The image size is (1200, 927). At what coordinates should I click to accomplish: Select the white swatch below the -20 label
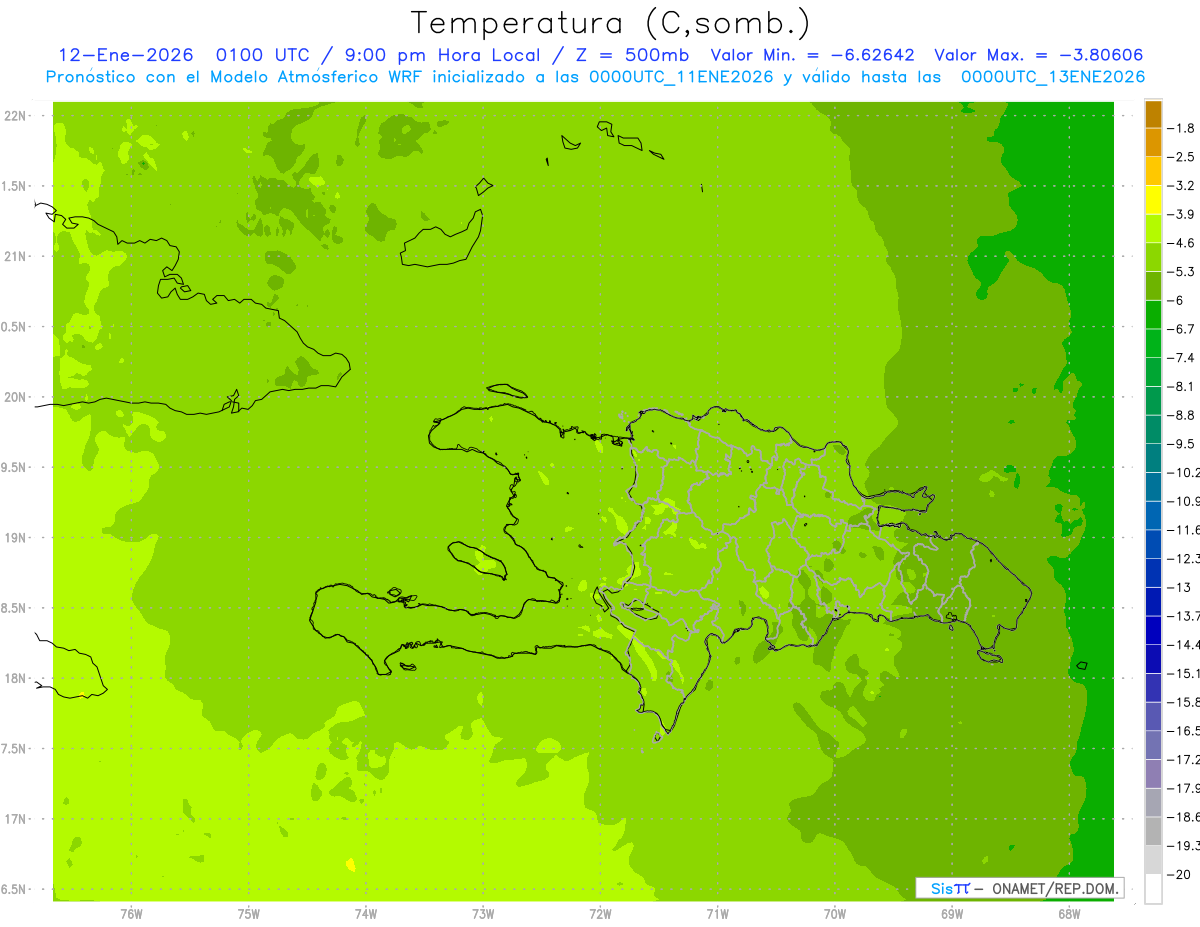pos(1153,889)
